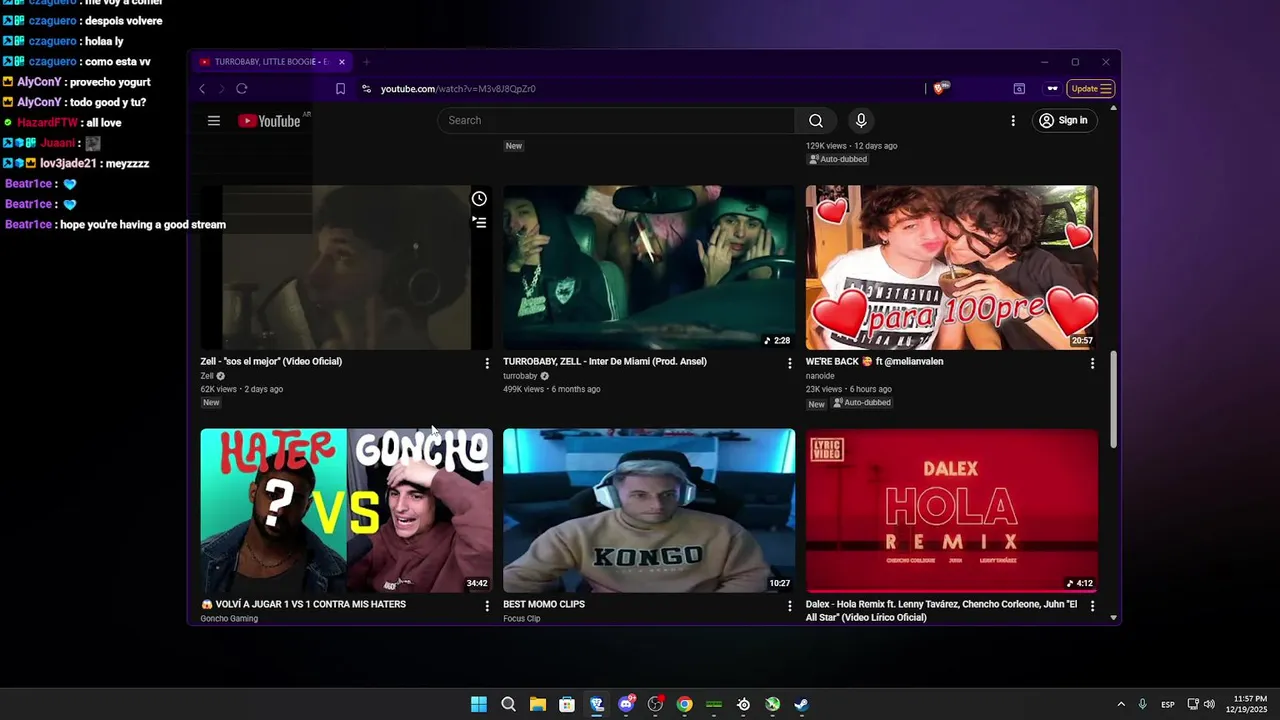Add Zell video to queue
The height and width of the screenshot is (720, 1280).
pyautogui.click(x=480, y=223)
